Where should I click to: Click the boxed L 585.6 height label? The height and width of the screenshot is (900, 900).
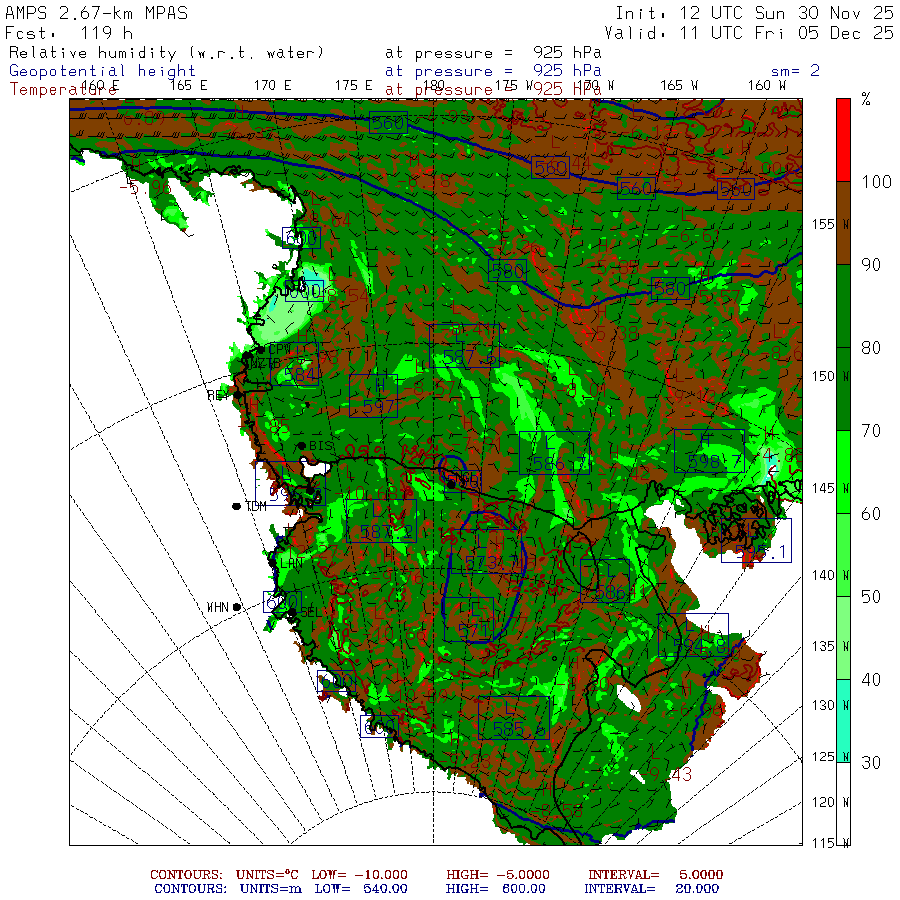pos(514,718)
